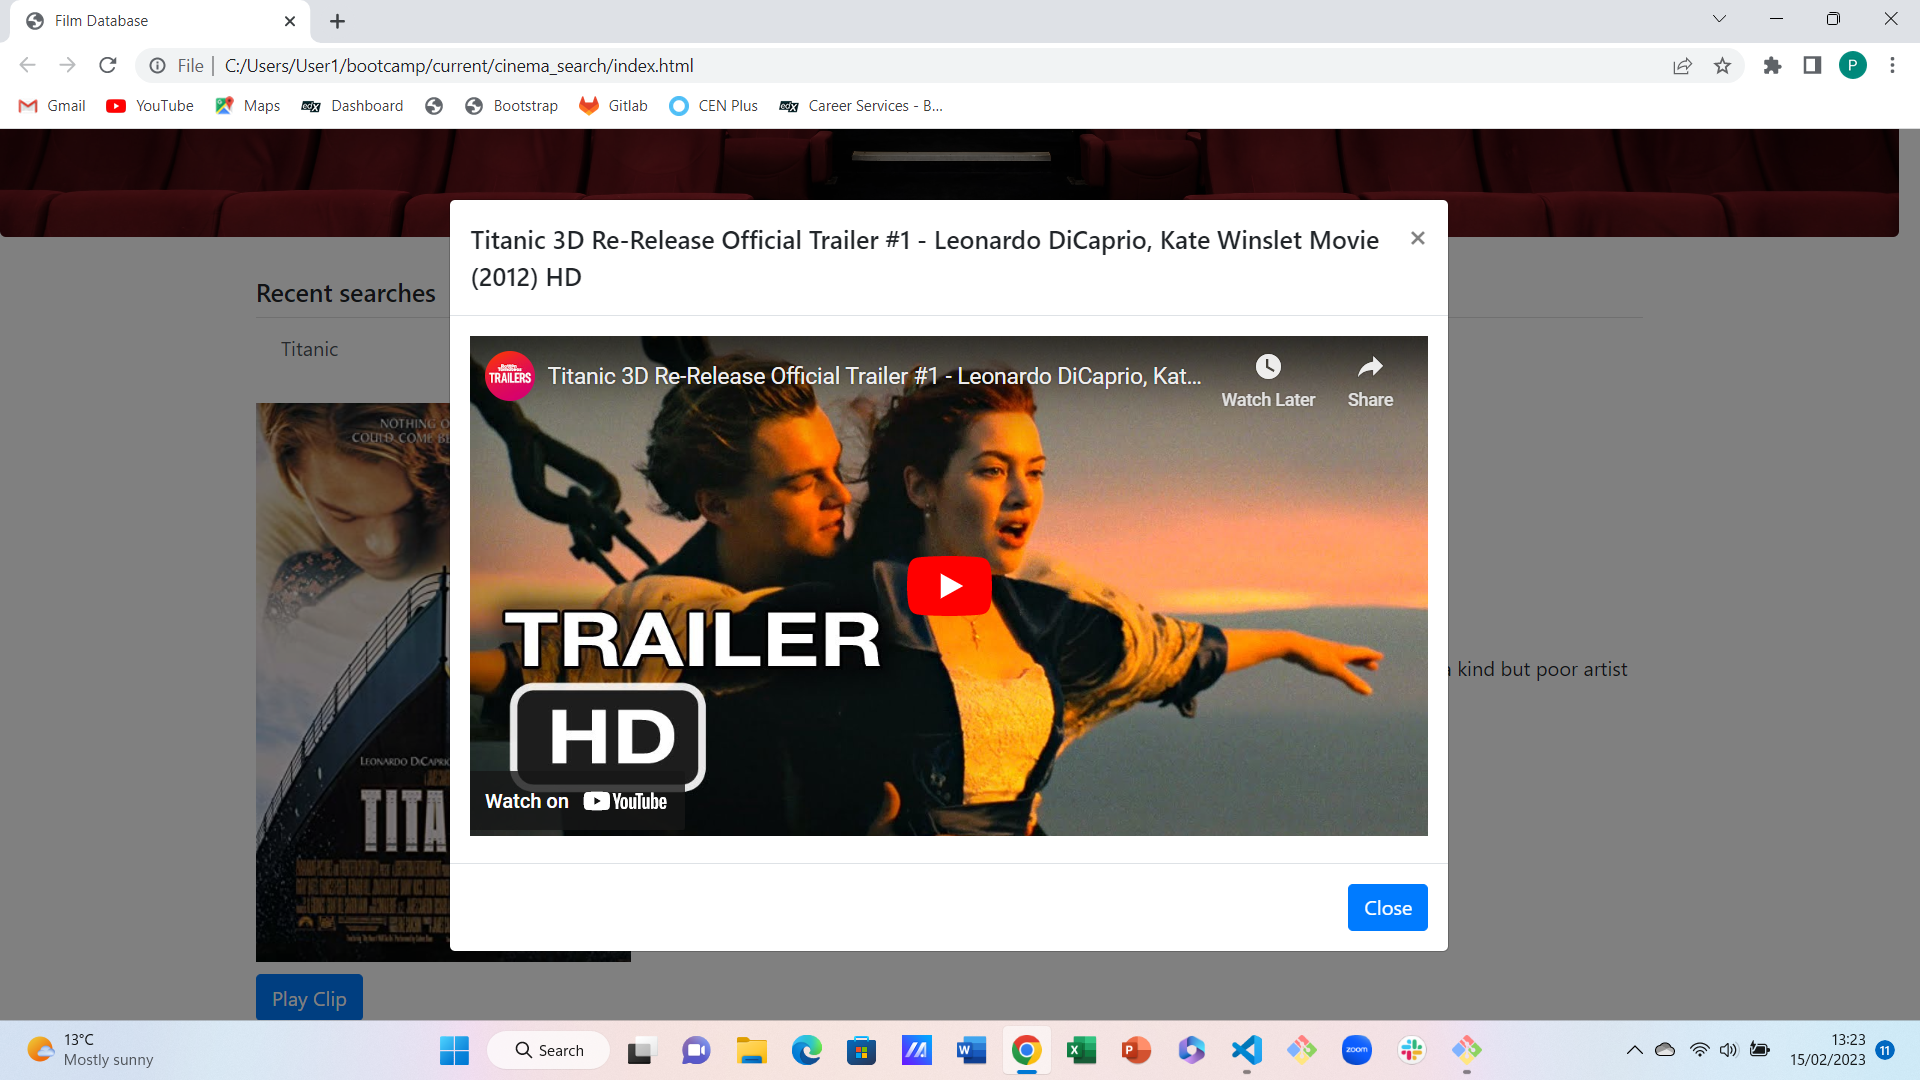Open Career Services bookmark
This screenshot has height=1080, width=1920.
point(861,106)
